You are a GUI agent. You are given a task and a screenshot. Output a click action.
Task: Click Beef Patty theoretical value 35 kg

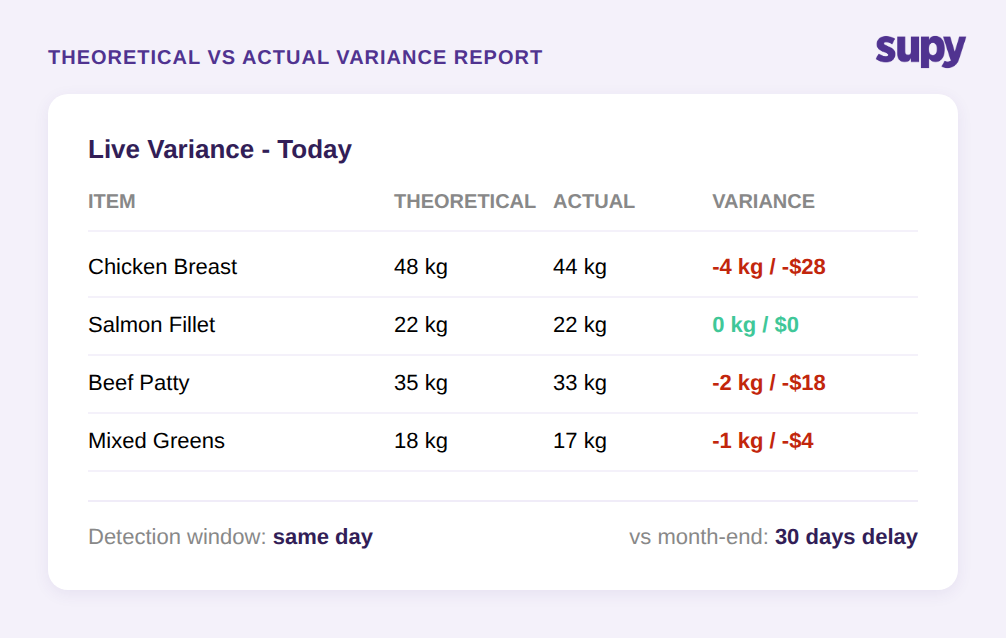[421, 383]
